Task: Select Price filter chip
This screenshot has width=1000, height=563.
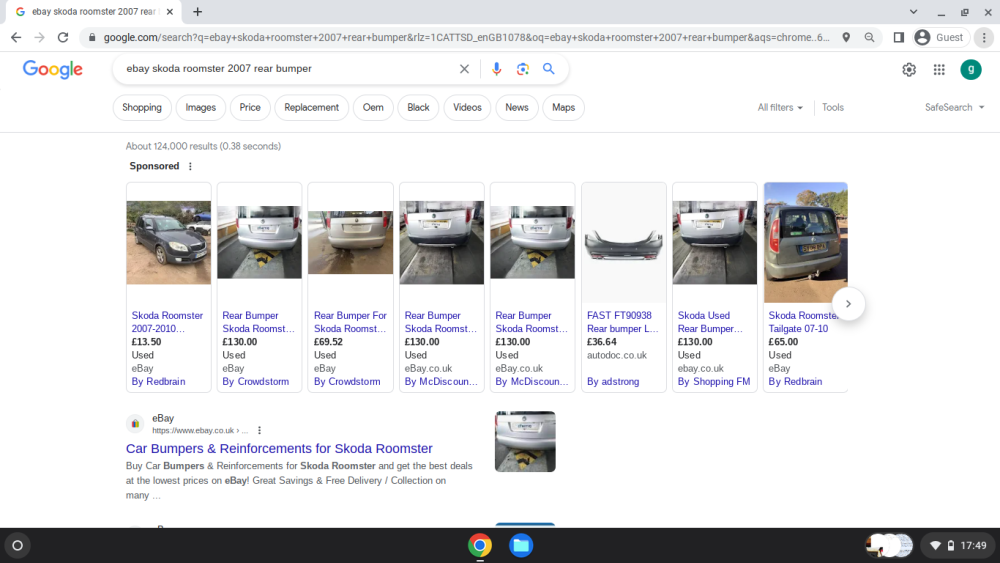Action: 250,108
